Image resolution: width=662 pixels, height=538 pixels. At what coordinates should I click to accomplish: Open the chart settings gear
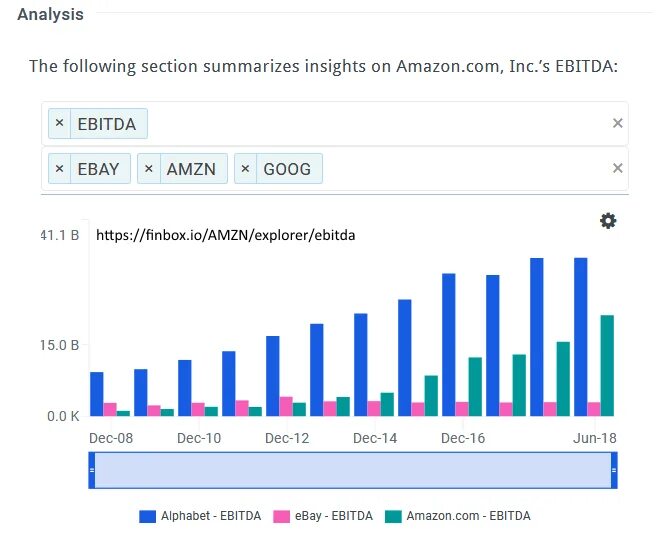click(608, 221)
